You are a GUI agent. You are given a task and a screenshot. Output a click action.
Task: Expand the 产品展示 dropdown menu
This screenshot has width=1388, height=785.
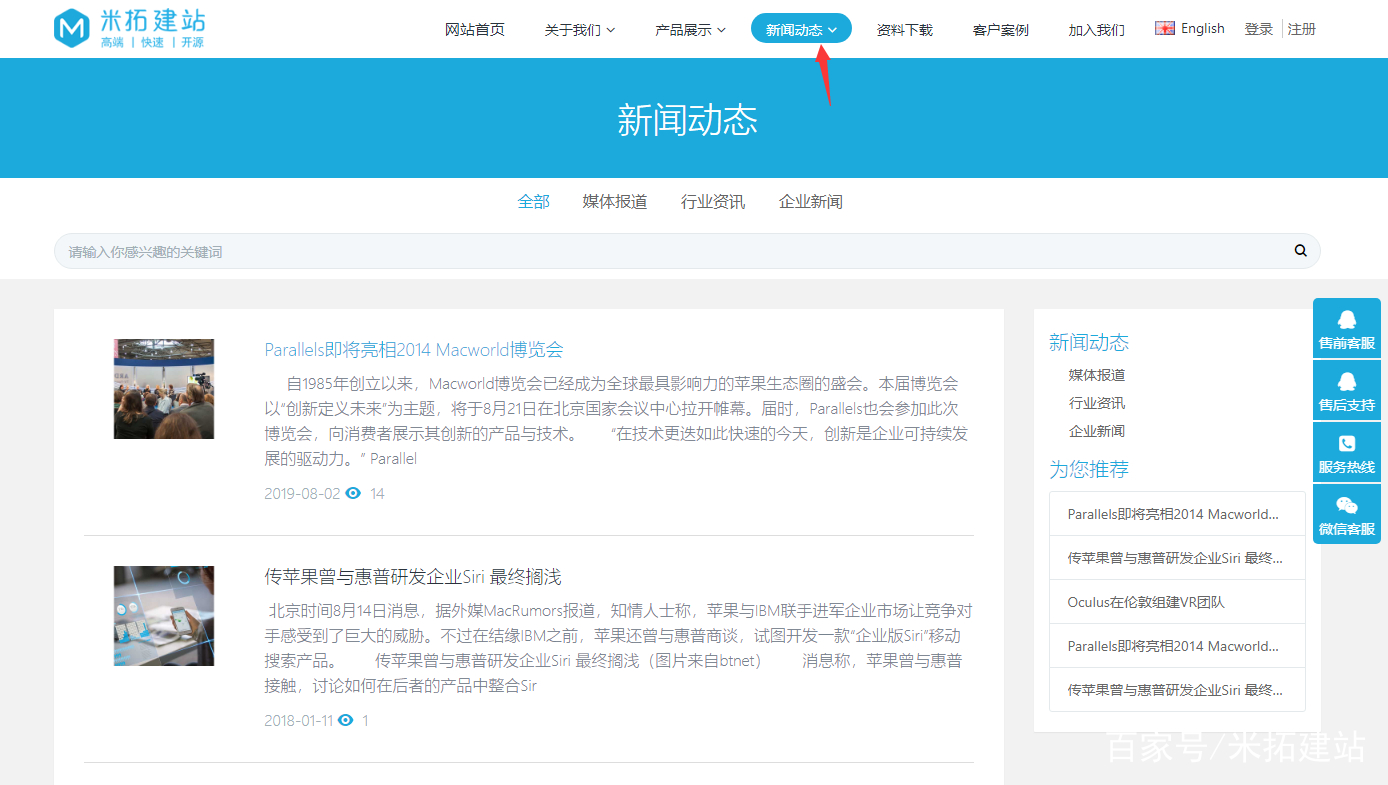(x=690, y=30)
